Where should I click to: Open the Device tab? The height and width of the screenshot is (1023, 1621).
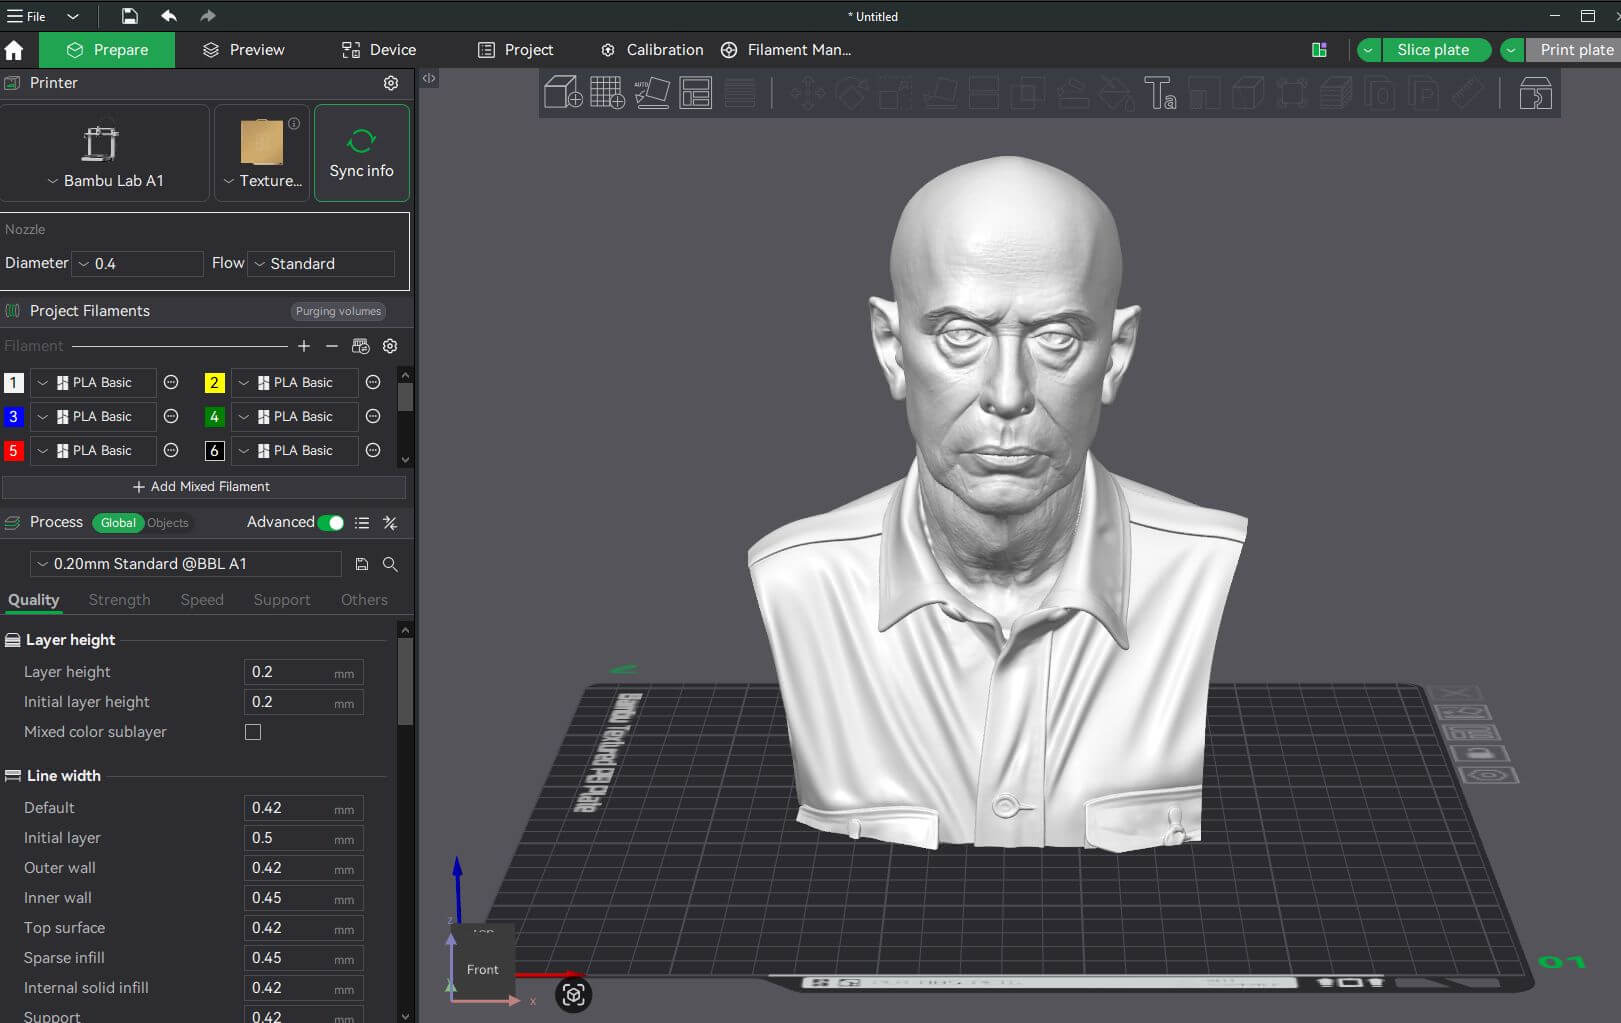(379, 50)
